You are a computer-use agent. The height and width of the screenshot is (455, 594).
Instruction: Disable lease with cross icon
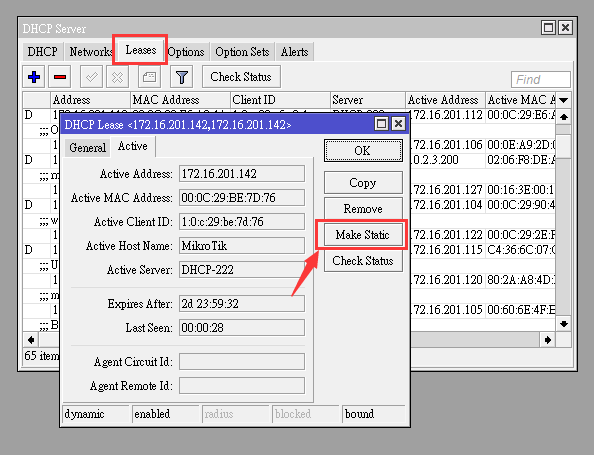[x=117, y=77]
